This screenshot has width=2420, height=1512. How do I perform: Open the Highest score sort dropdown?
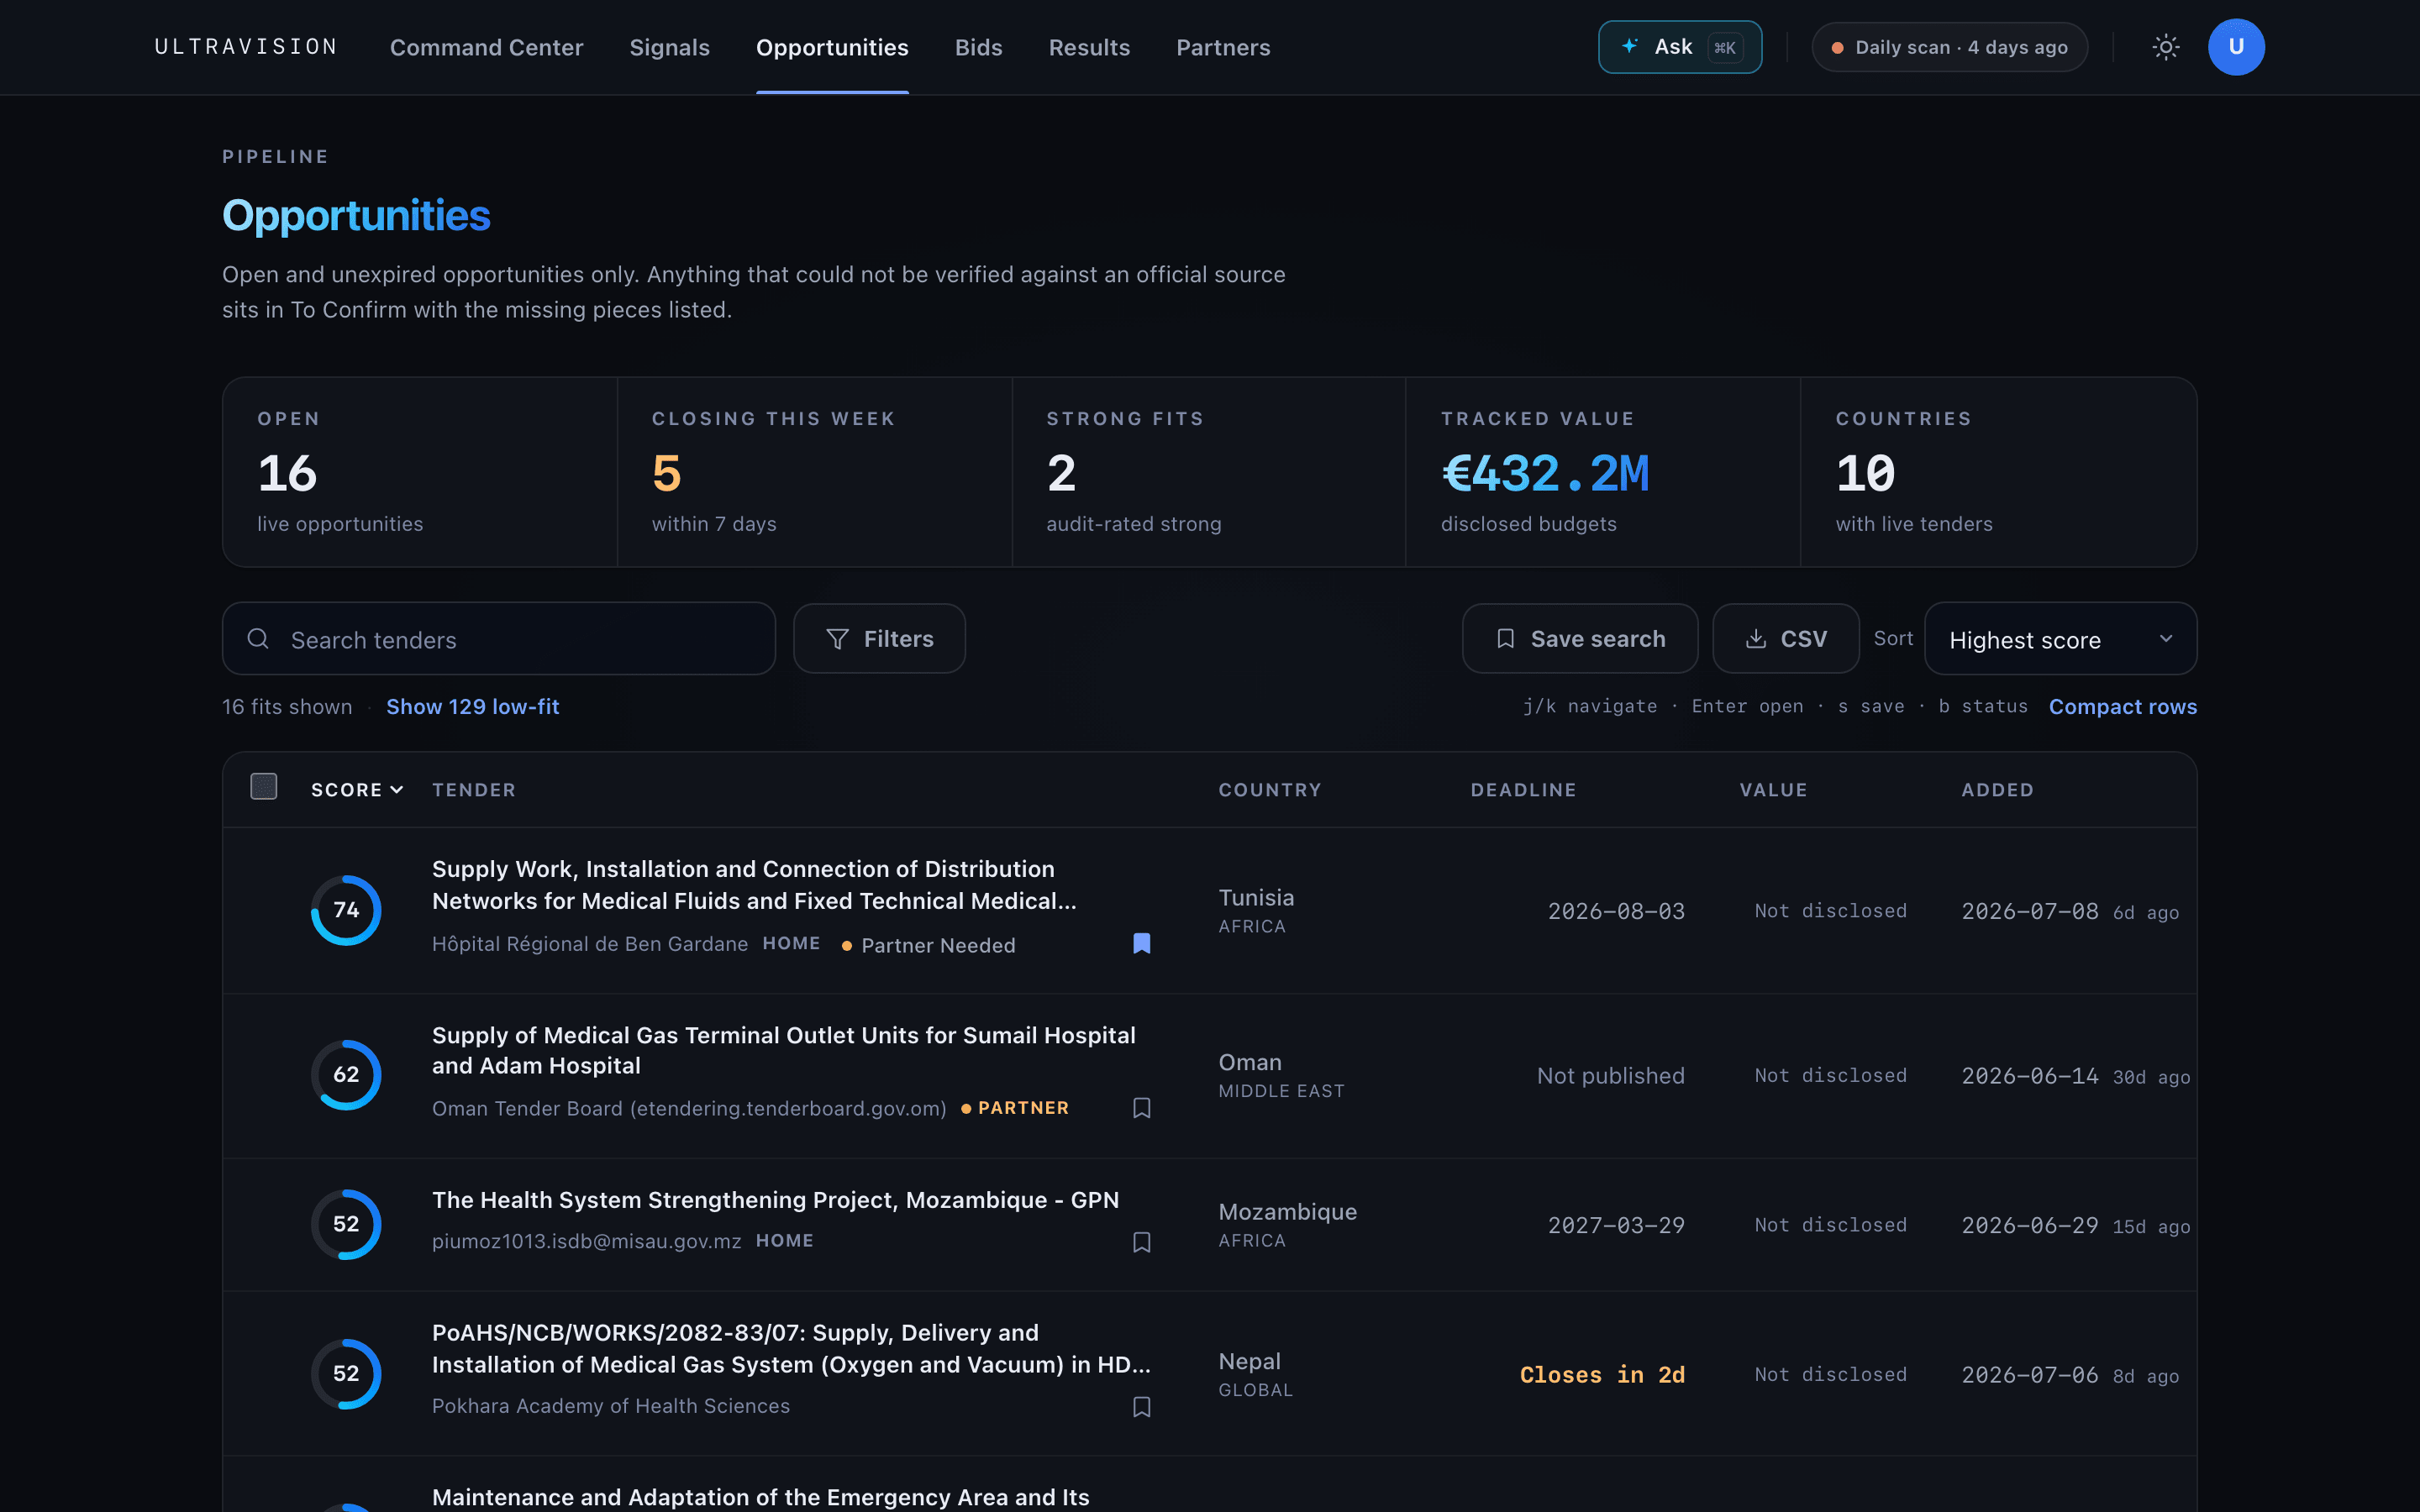click(x=2060, y=639)
